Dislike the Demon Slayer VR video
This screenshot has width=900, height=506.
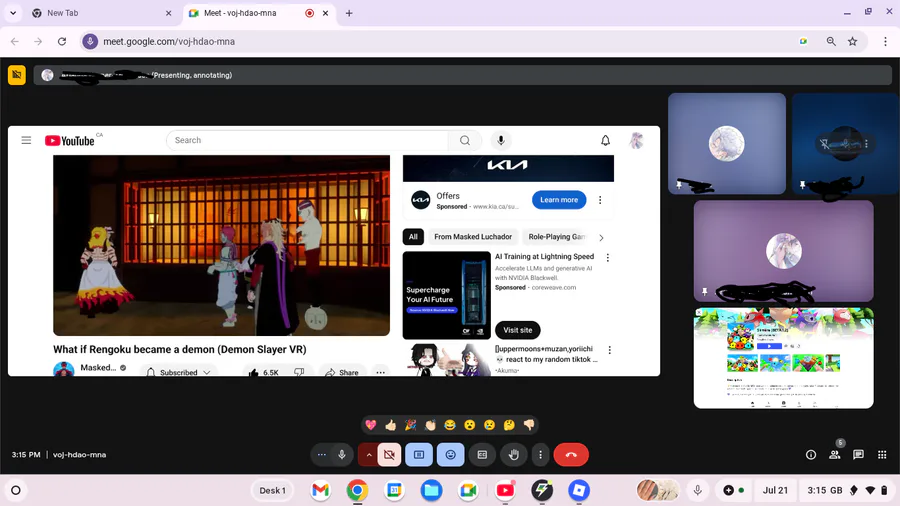pos(299,372)
